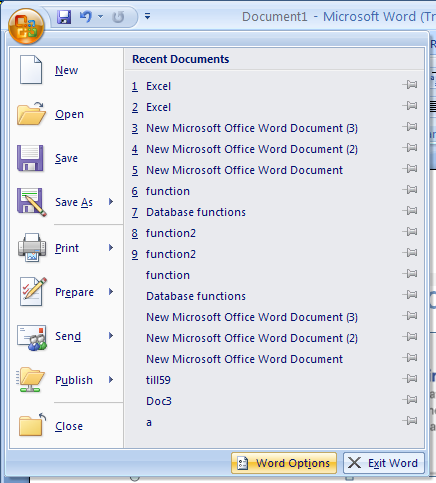The width and height of the screenshot is (436, 483).
Task: Click the Open folder icon
Action: tap(31, 114)
